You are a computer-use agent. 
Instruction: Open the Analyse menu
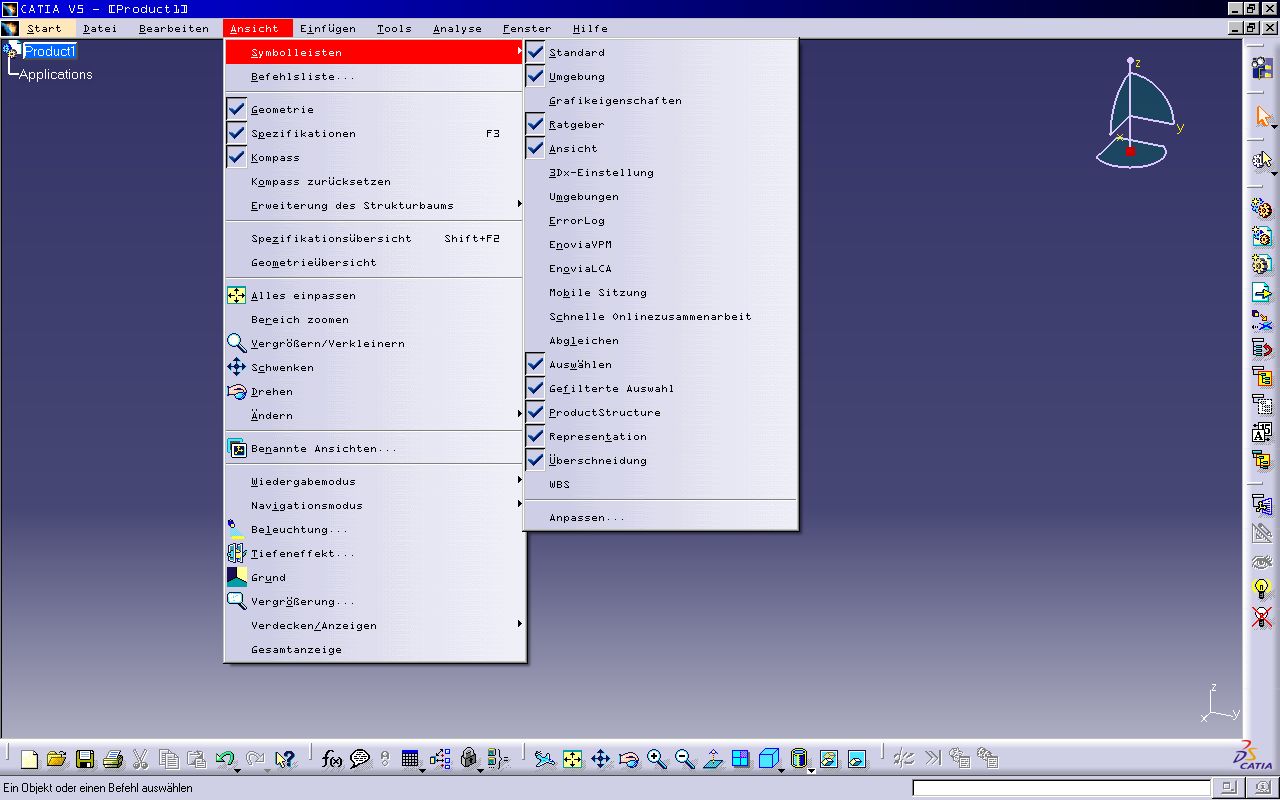pos(458,28)
